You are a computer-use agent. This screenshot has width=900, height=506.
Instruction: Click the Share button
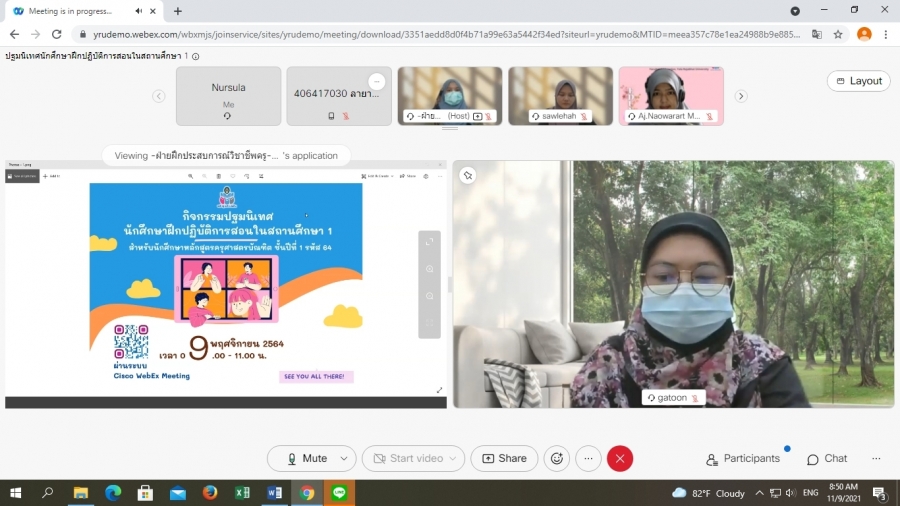tap(504, 458)
